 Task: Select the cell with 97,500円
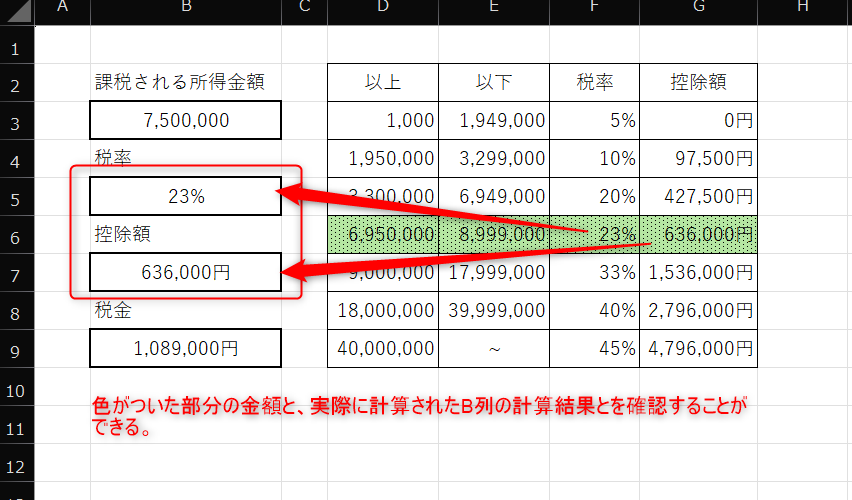(x=698, y=158)
